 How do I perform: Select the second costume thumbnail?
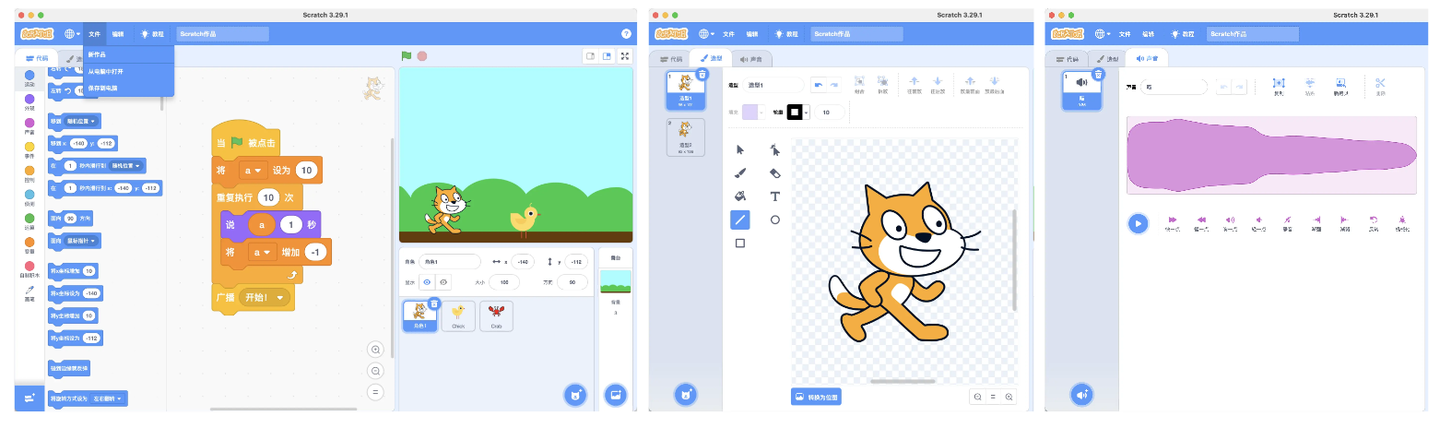tap(685, 137)
